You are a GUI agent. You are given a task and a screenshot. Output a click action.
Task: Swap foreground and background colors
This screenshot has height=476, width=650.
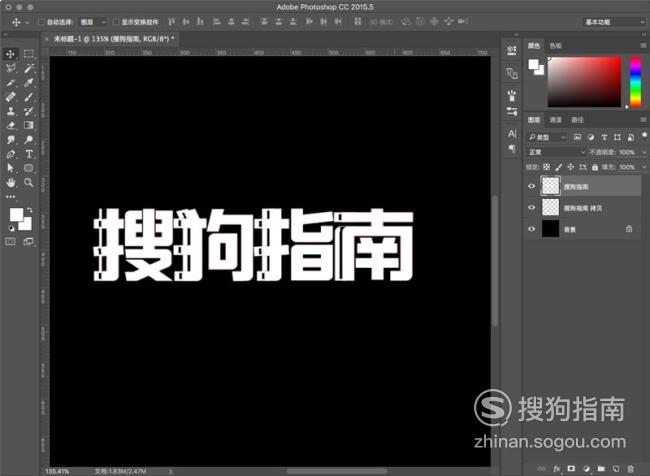[29, 210]
